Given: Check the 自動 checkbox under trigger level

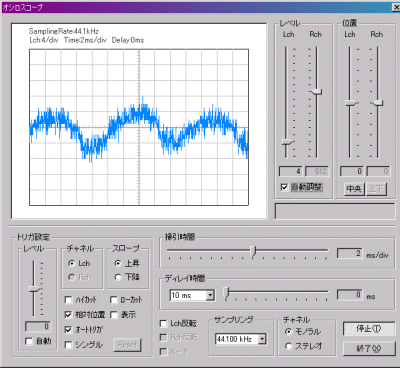Looking at the screenshot, I should click(x=29, y=341).
